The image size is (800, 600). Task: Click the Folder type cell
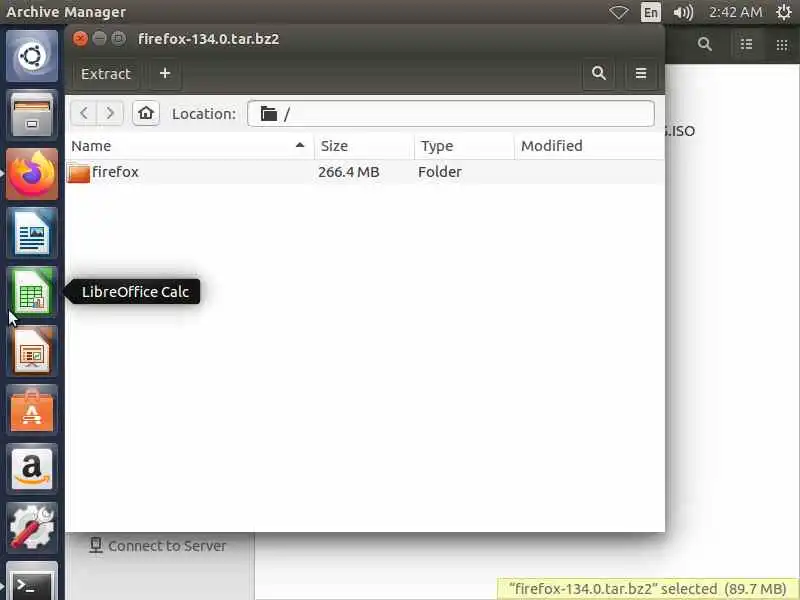click(440, 172)
